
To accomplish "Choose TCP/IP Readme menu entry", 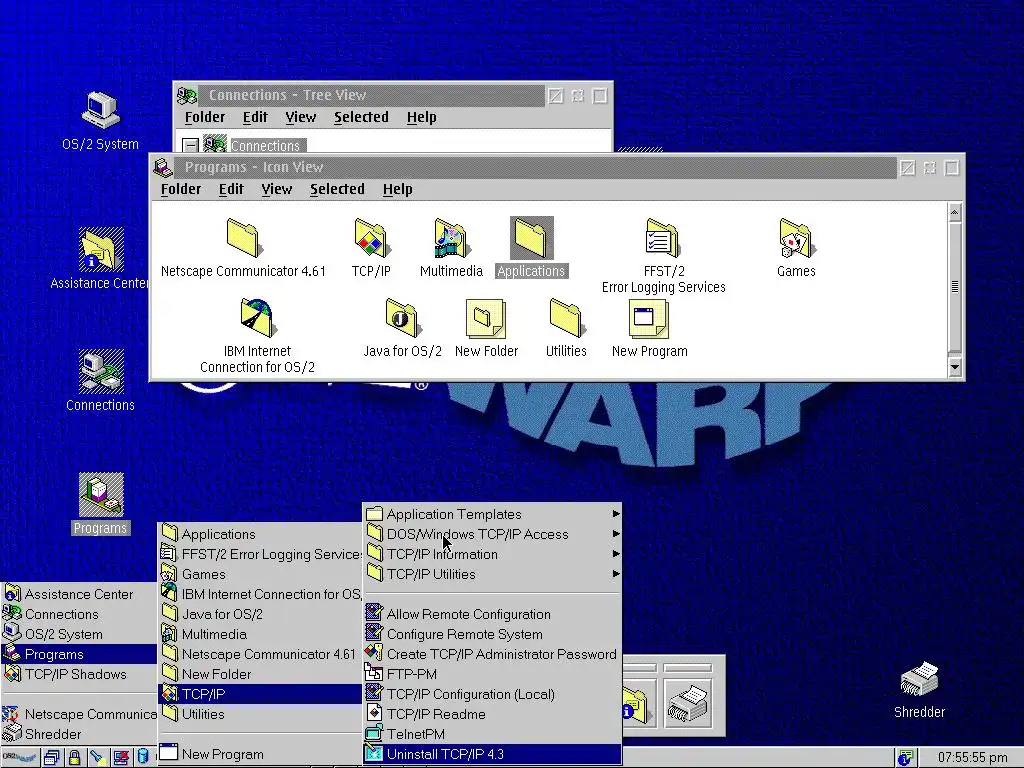I will pos(492,714).
